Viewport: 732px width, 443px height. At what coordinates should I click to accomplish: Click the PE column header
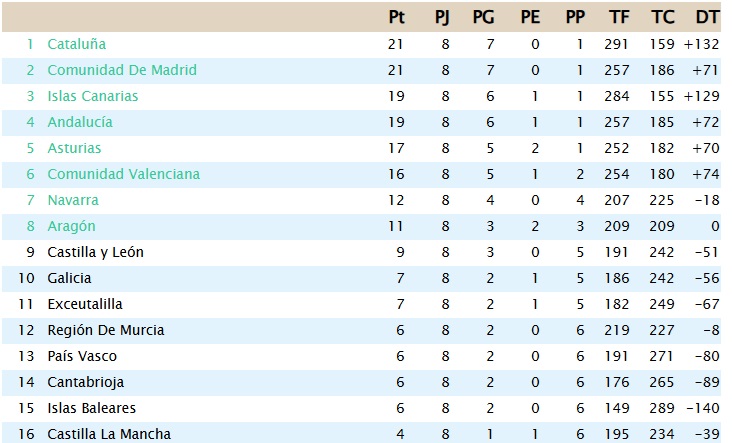[x=530, y=17]
